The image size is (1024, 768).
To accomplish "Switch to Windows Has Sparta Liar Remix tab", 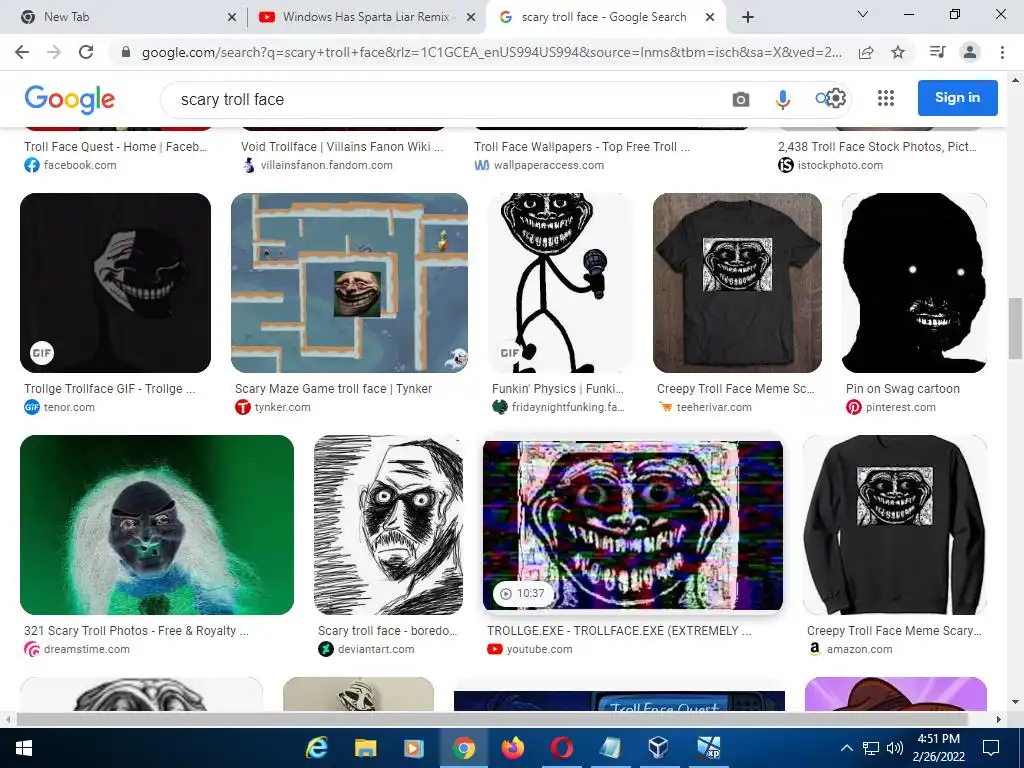I will point(366,17).
